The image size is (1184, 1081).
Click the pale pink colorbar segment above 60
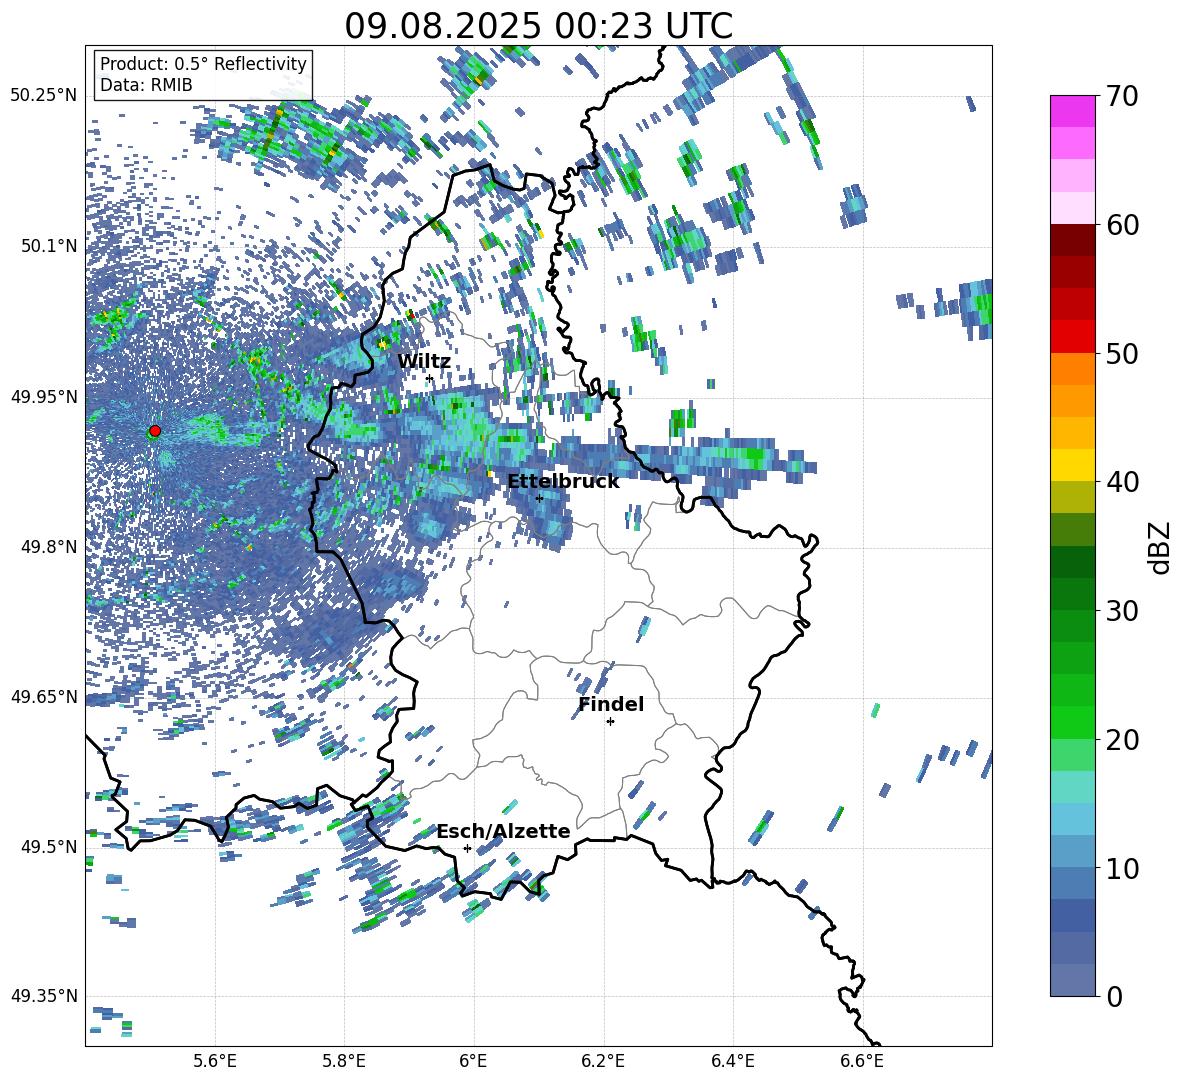click(1072, 208)
